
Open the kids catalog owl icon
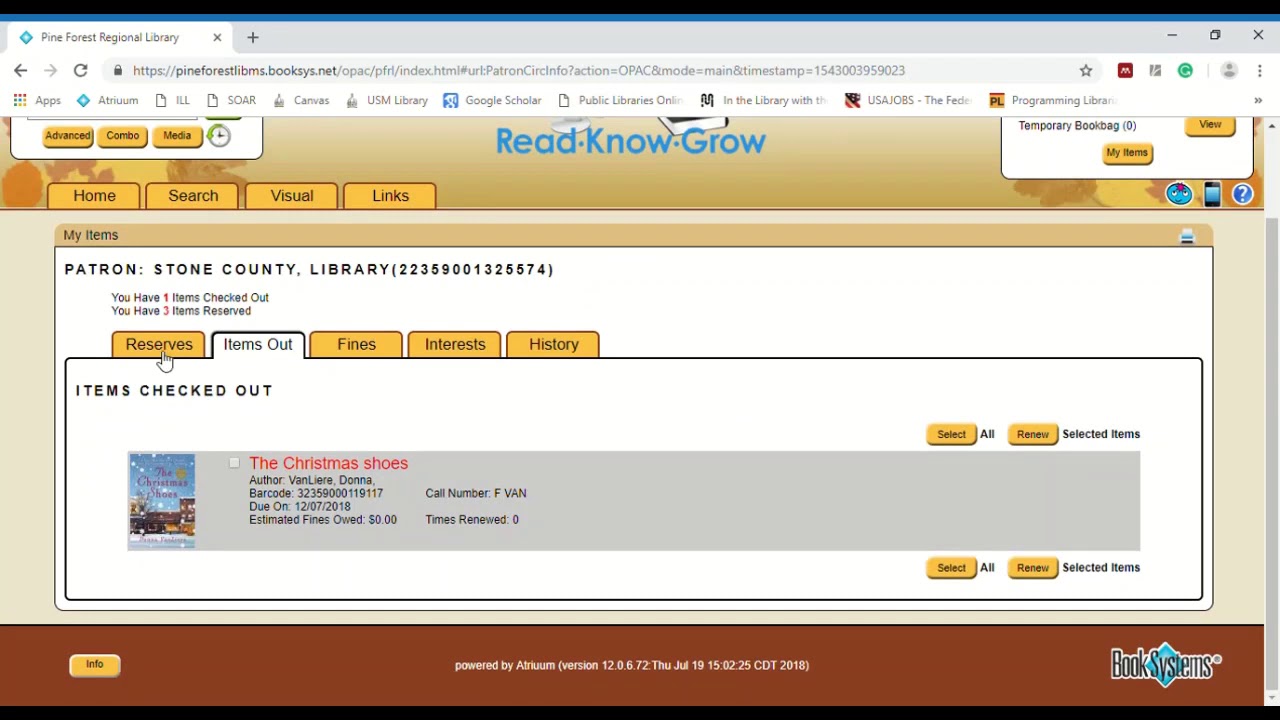(x=1179, y=194)
